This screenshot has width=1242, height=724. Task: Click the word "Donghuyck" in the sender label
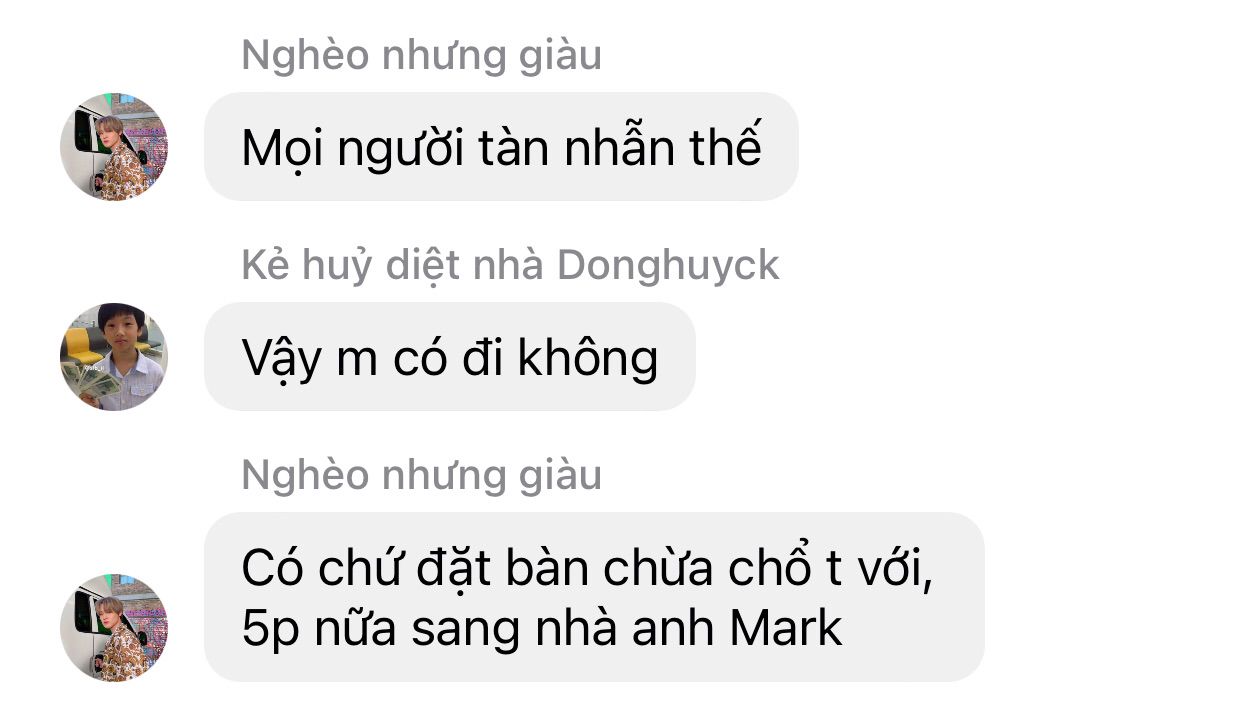(x=668, y=266)
